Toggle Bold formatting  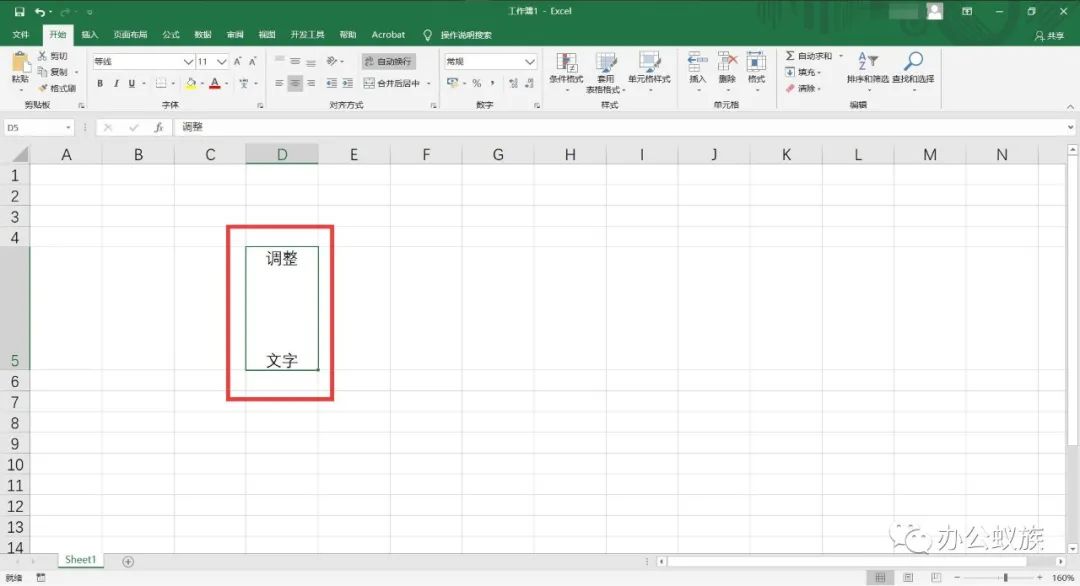[x=100, y=83]
